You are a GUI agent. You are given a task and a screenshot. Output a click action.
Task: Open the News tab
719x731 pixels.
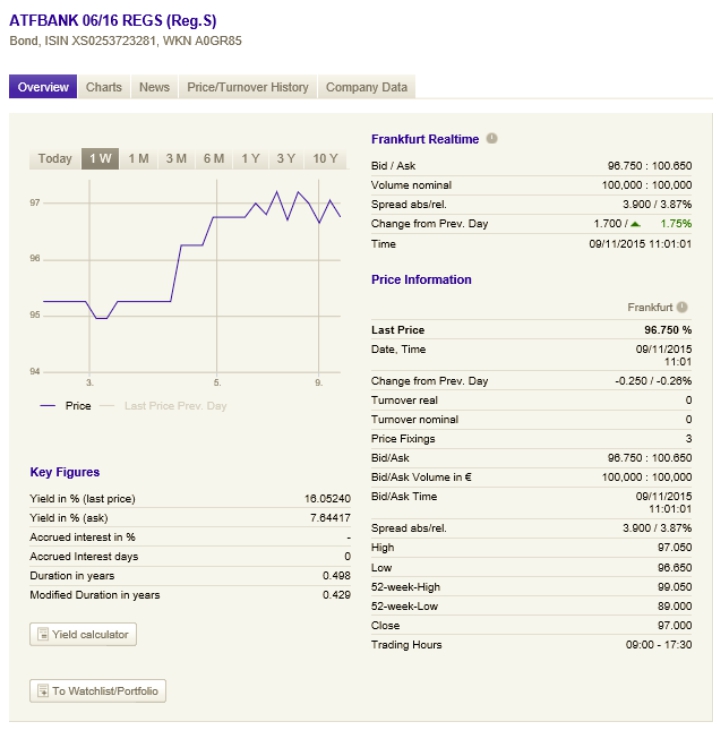[154, 87]
